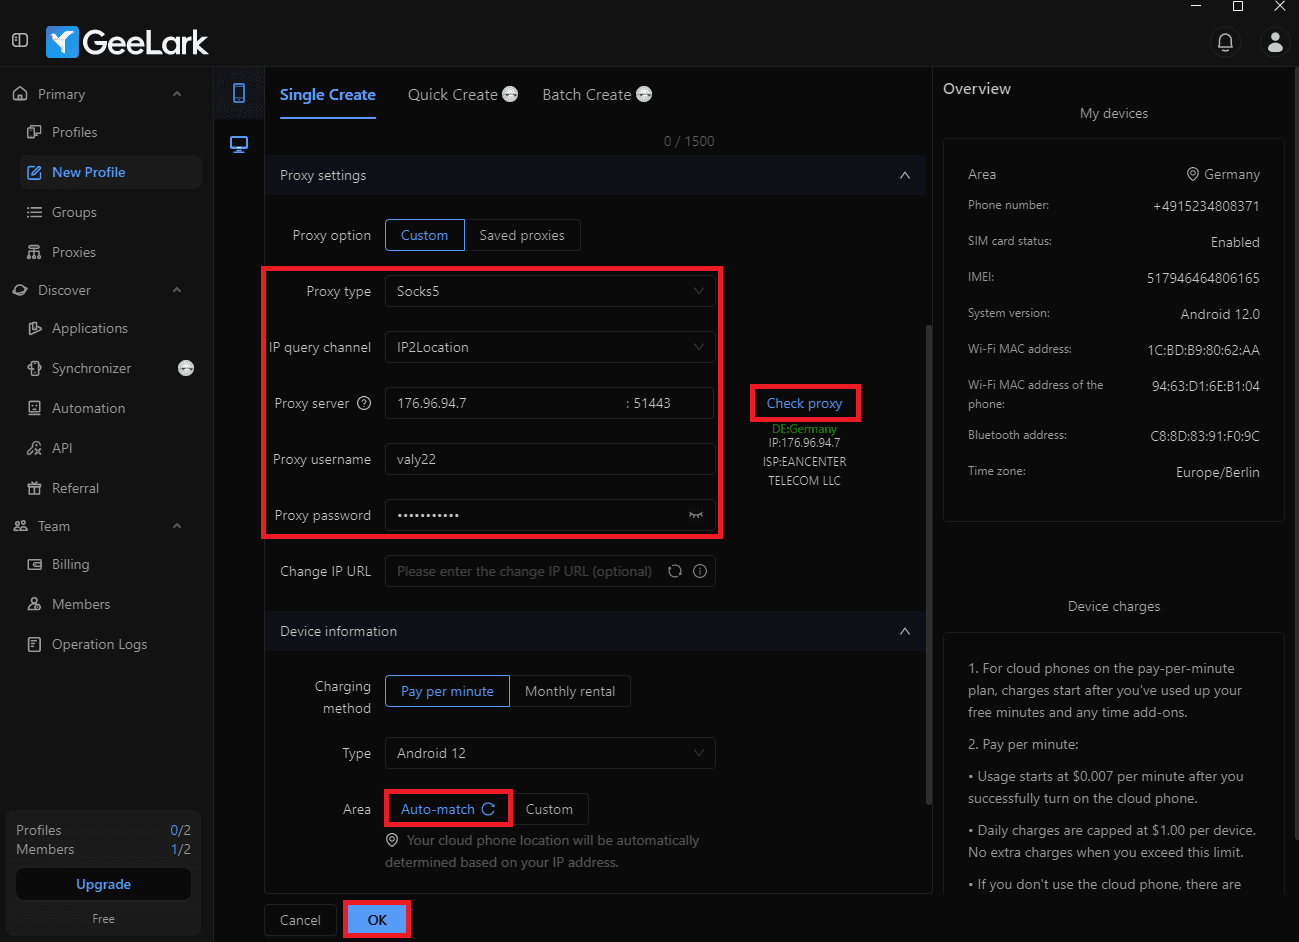Switch charging method to Monthly rental

(x=570, y=690)
